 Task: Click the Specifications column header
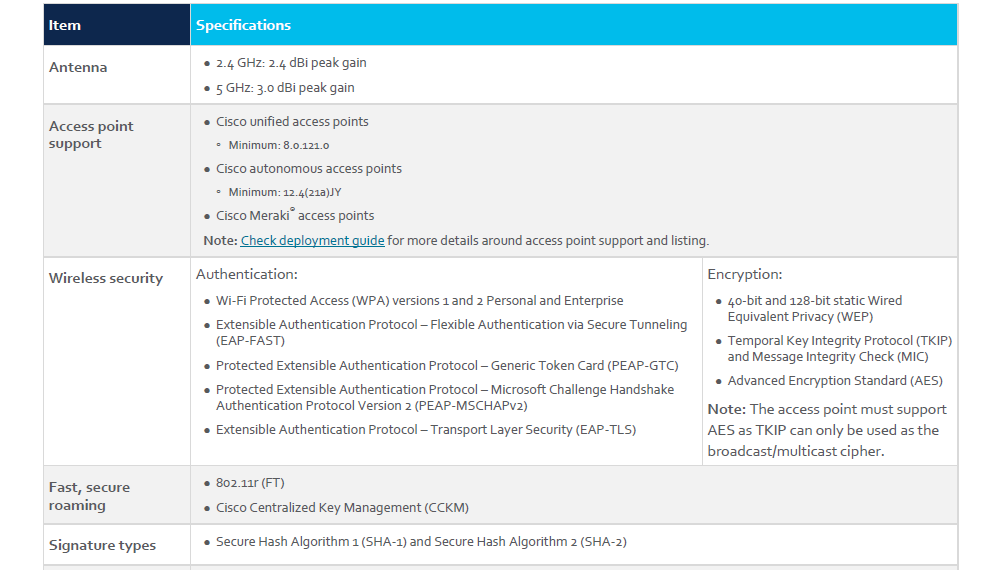(243, 25)
